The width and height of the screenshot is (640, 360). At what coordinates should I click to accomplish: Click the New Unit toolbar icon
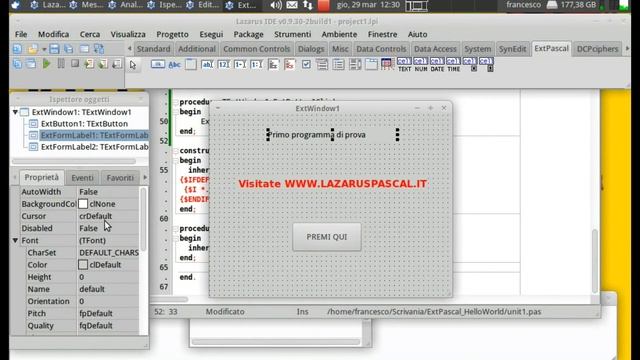(x=17, y=49)
